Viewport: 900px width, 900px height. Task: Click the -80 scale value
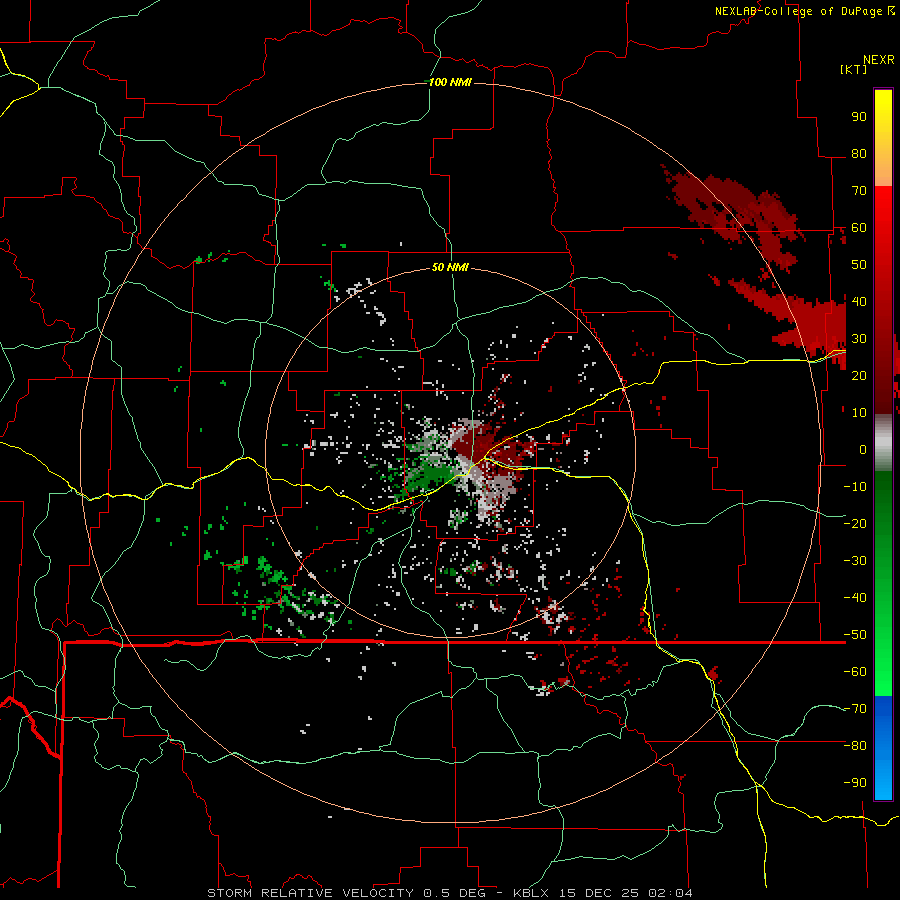tap(855, 746)
